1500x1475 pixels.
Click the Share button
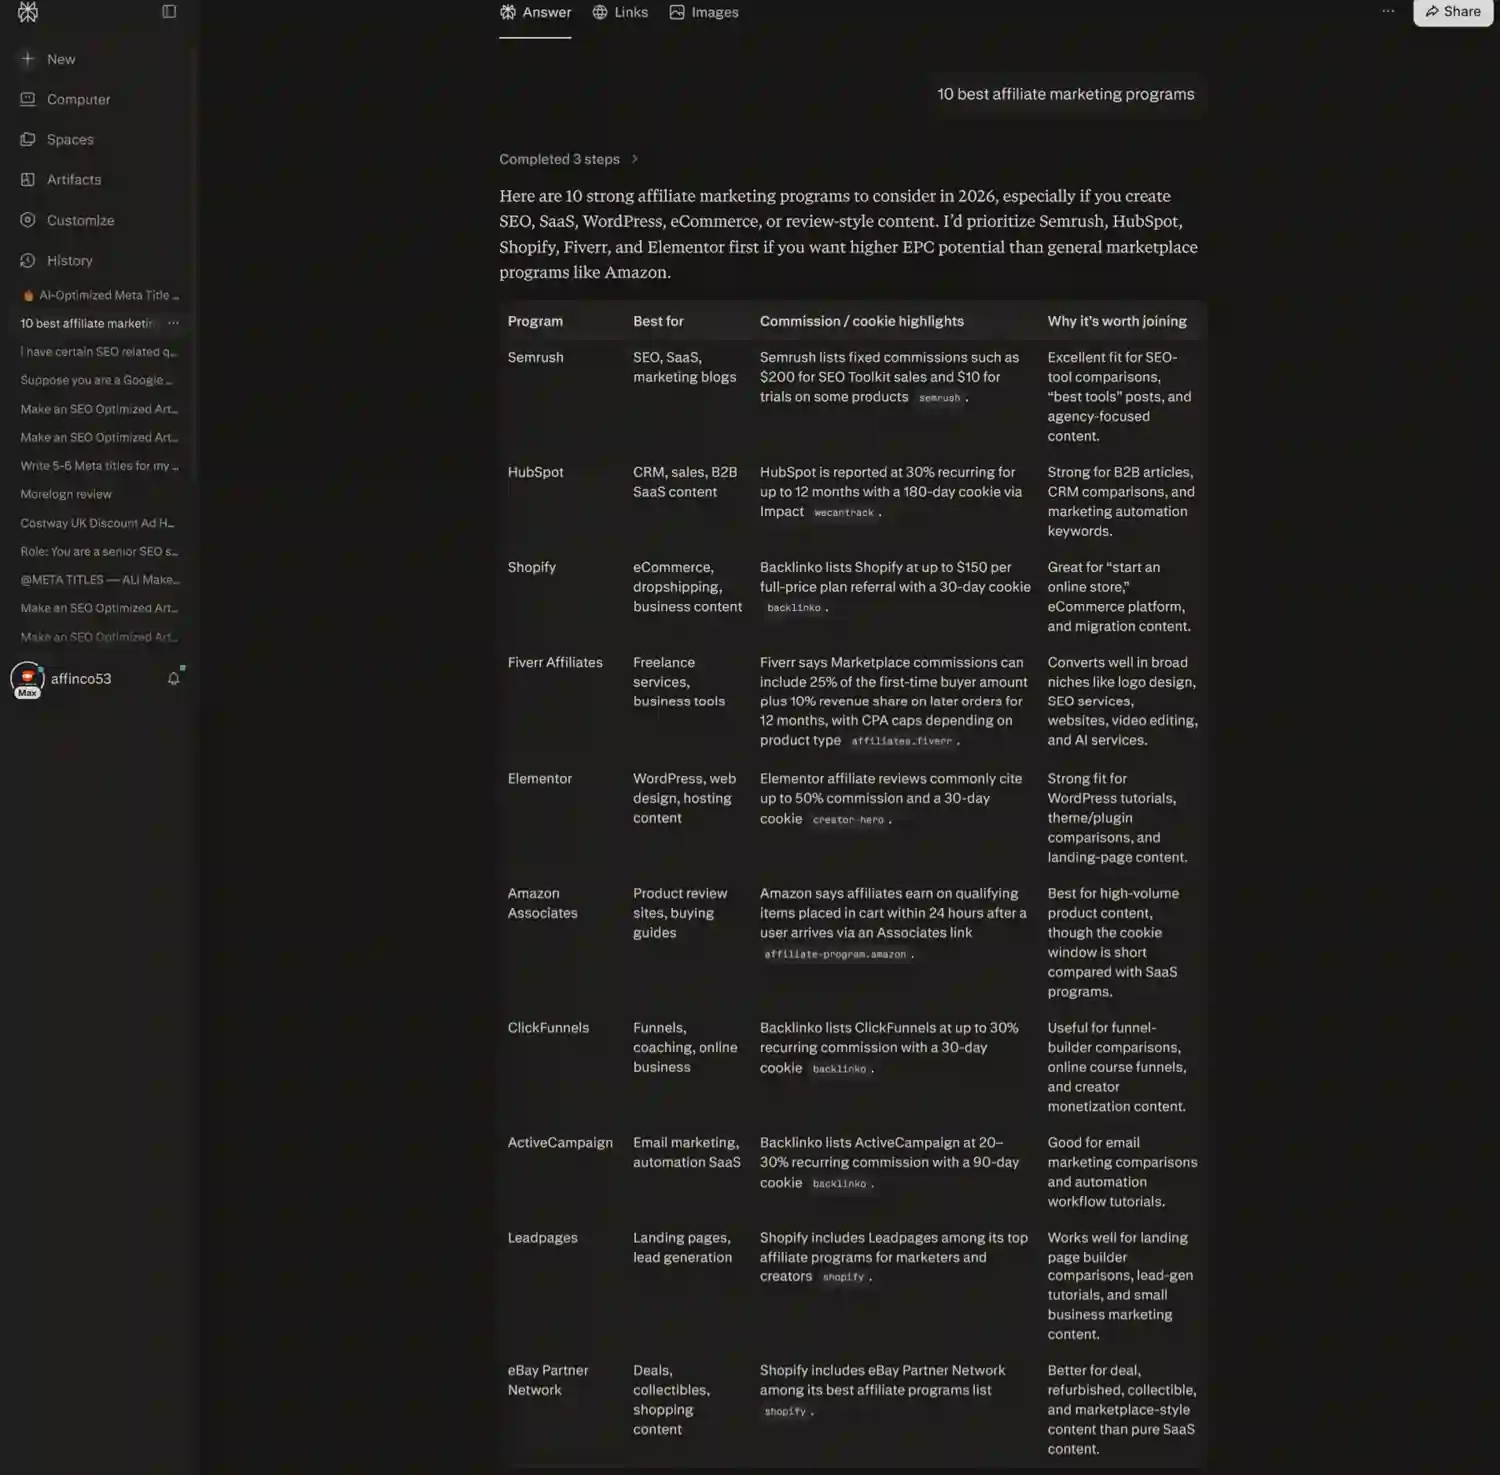coord(1453,12)
